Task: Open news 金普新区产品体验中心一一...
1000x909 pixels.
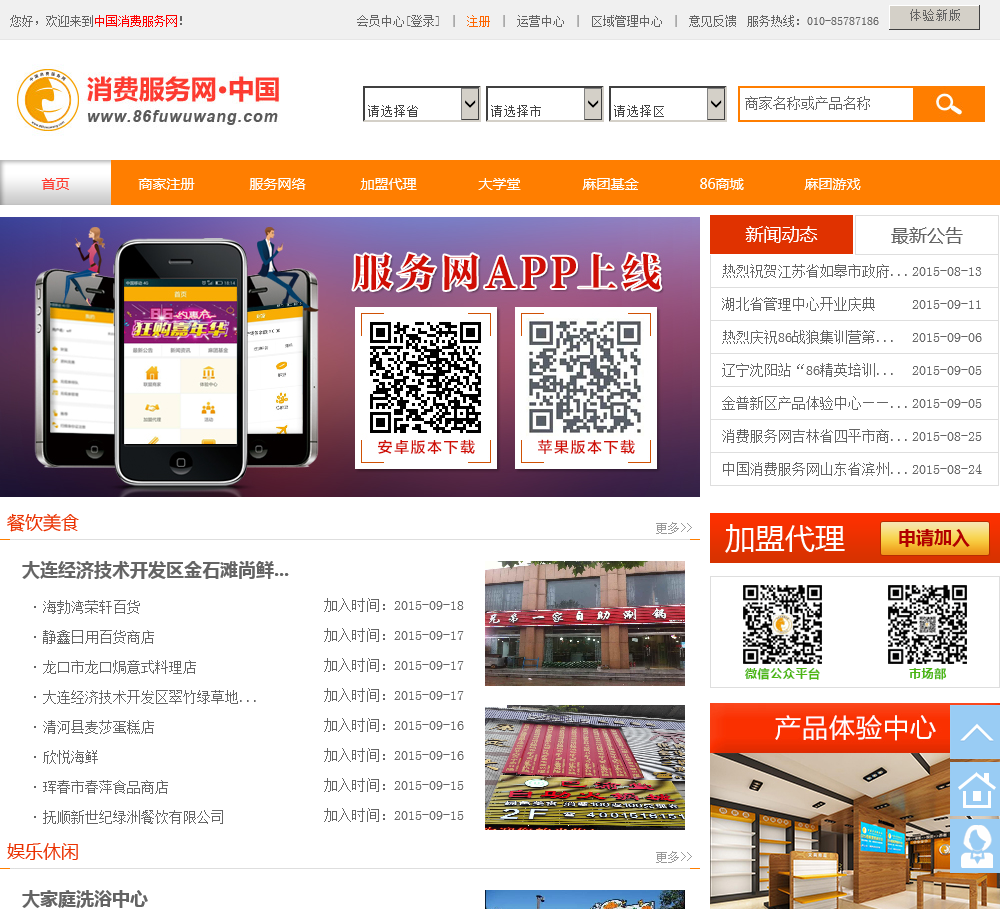Action: [x=814, y=404]
